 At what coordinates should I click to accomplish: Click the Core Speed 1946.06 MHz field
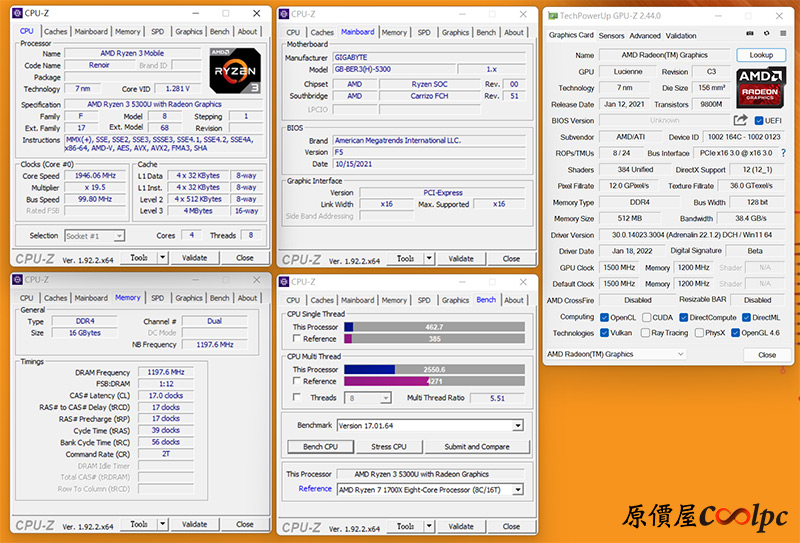(x=95, y=176)
